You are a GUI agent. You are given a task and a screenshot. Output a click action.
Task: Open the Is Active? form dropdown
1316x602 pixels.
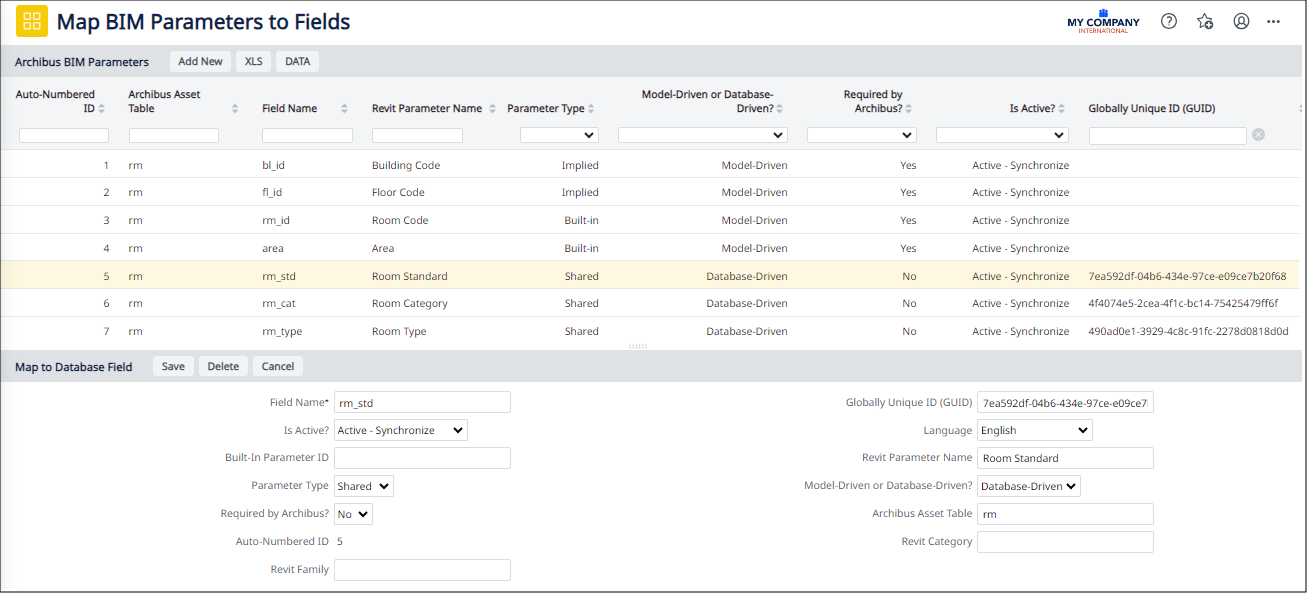pos(400,430)
